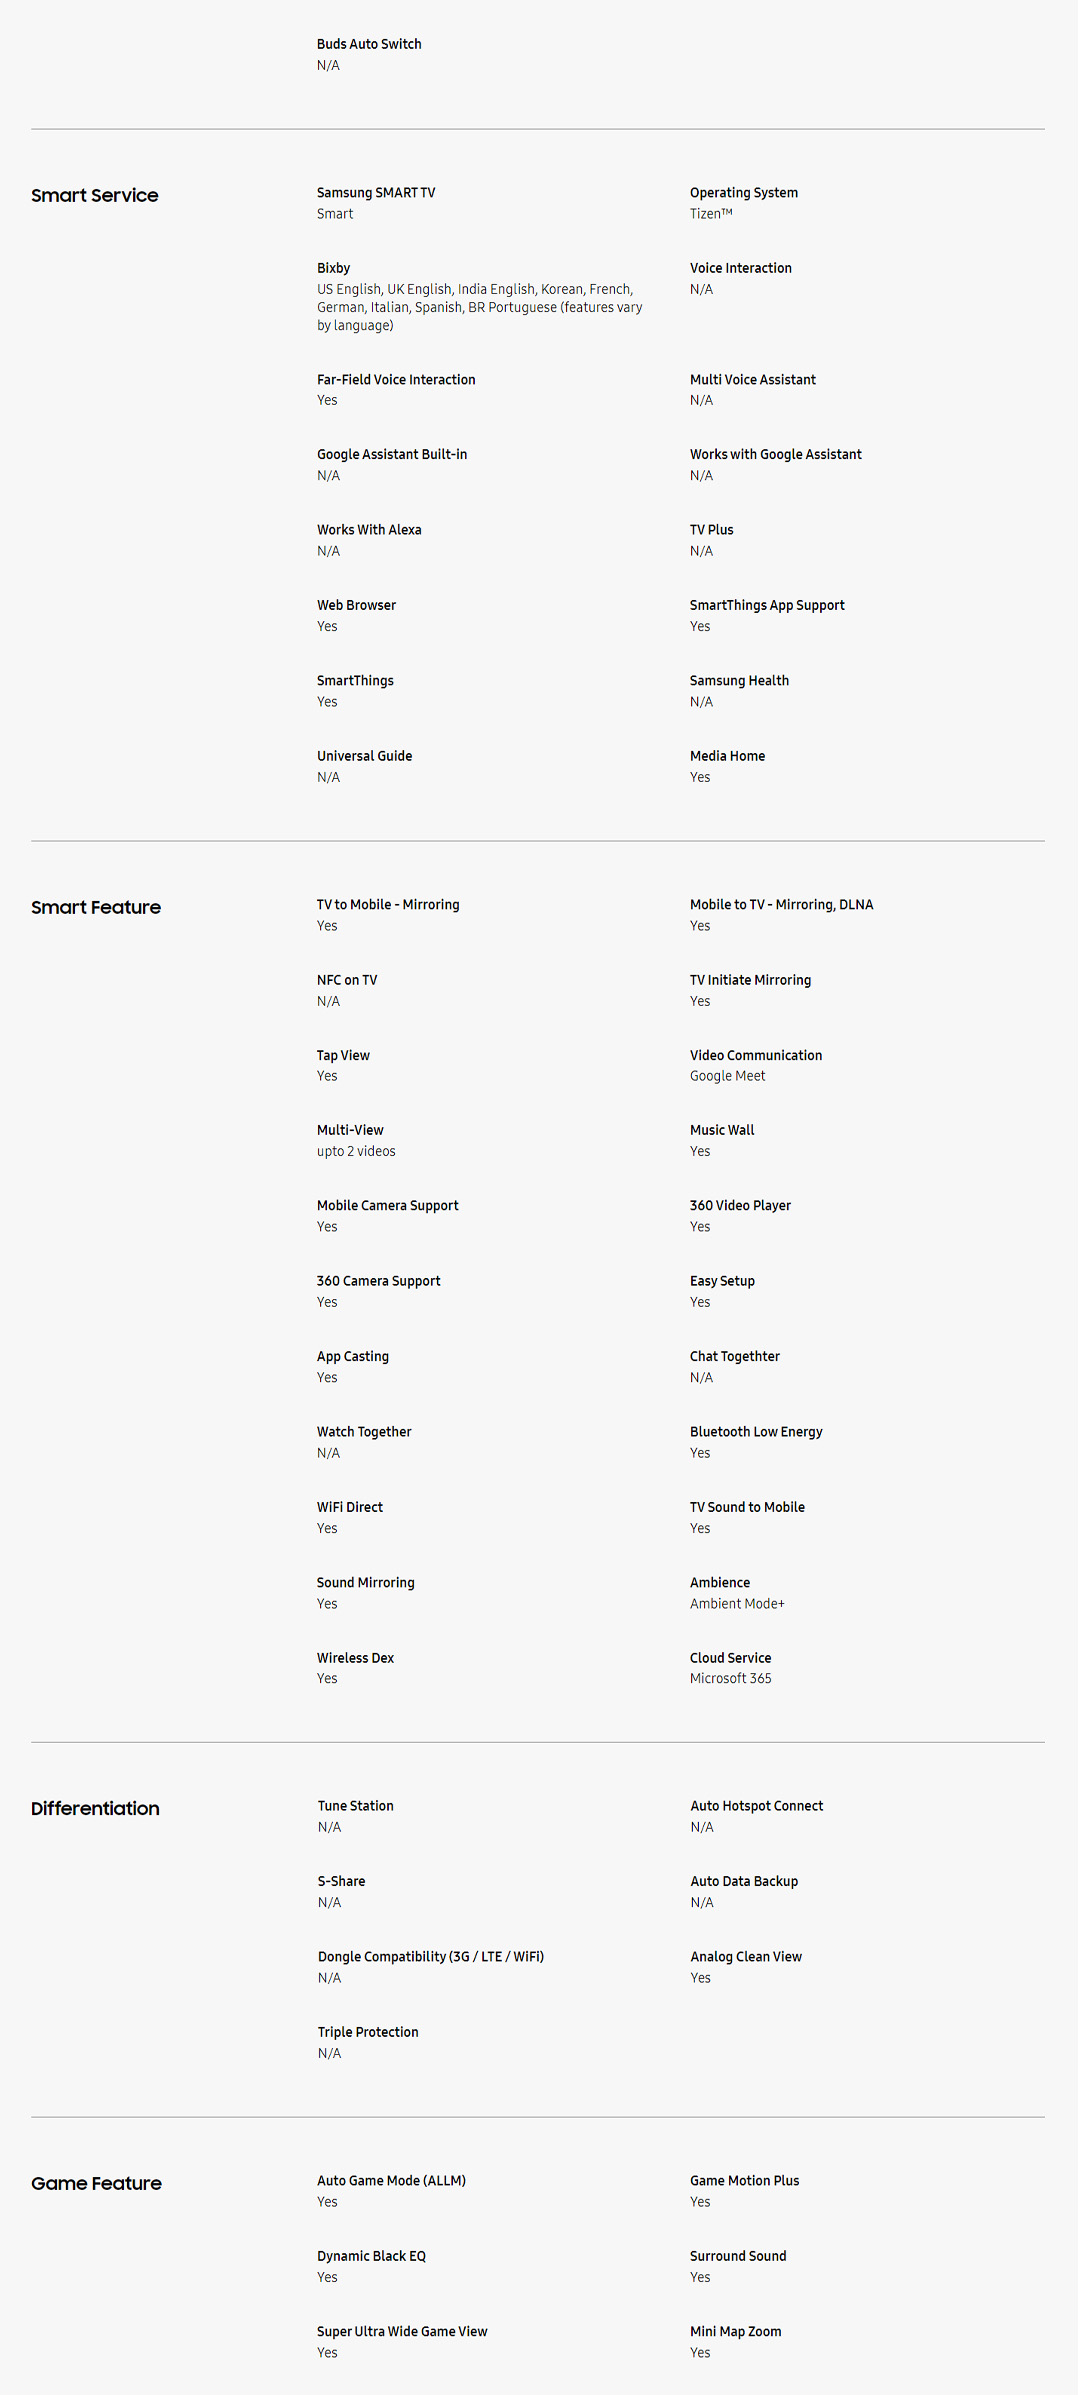Screen dimensions: 1080x2395
Task: Select the Differentiation section heading
Action: [95, 1809]
